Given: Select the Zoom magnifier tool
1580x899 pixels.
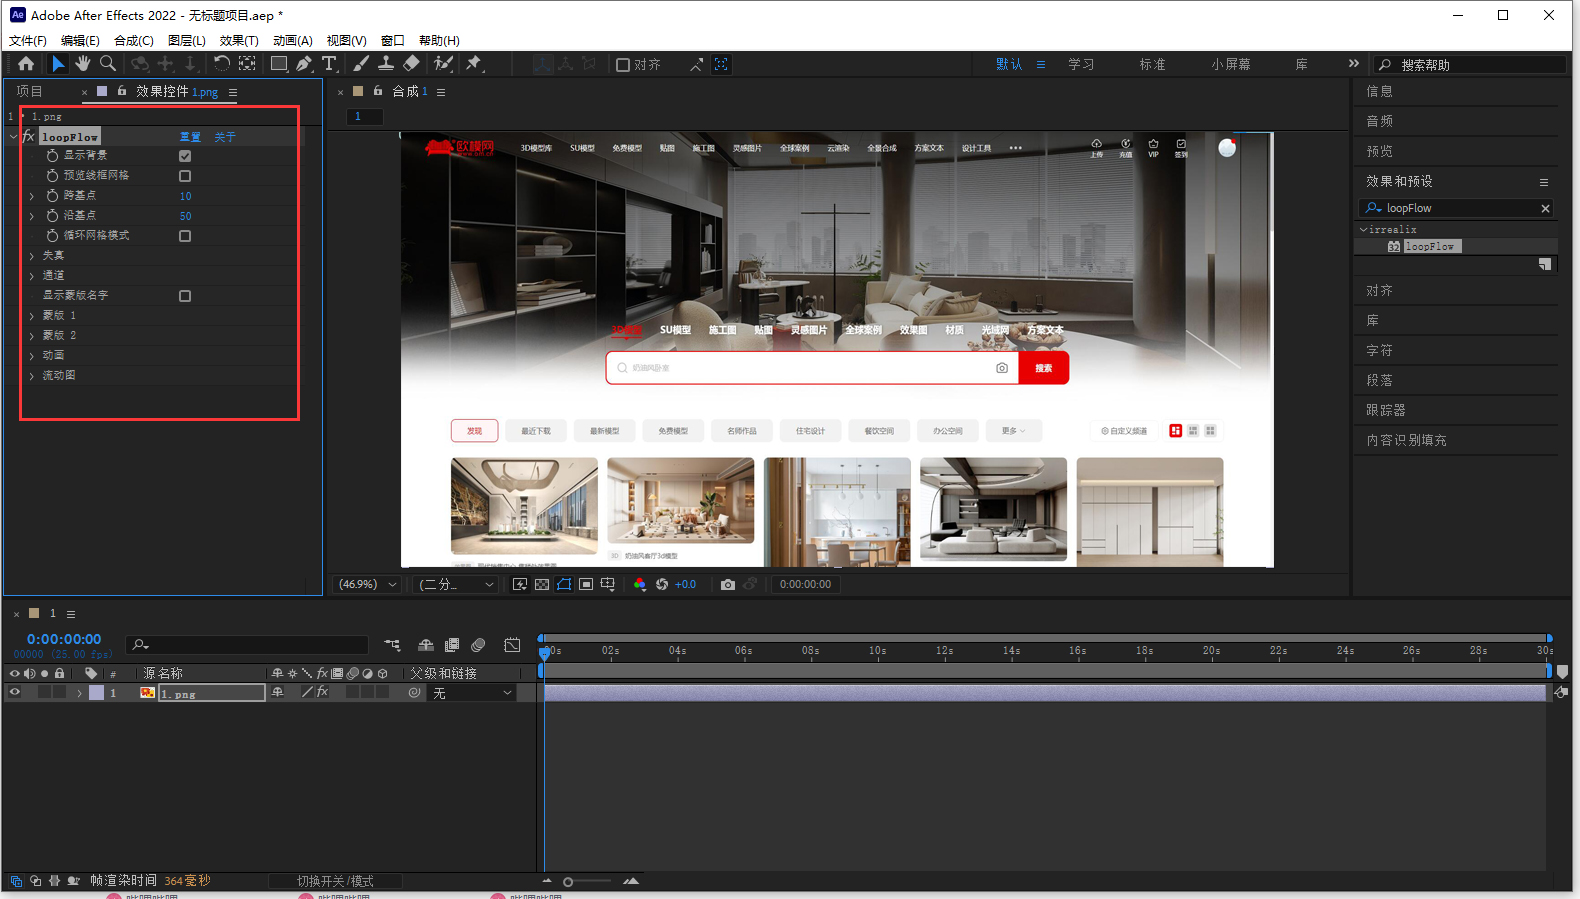Looking at the screenshot, I should 108,64.
